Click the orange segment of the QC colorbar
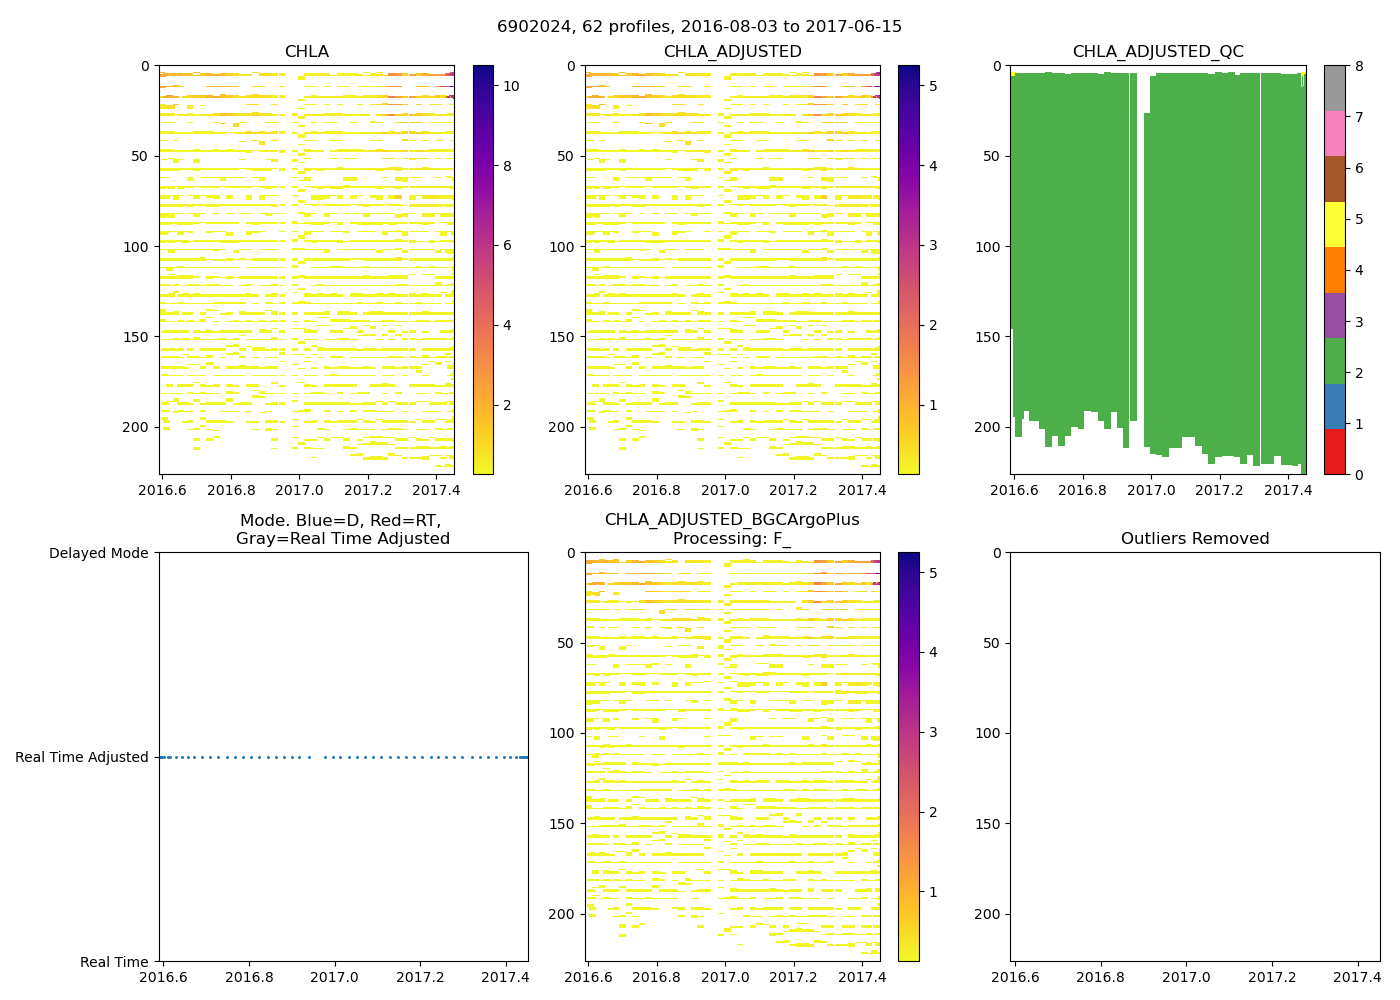Image resolution: width=1400 pixels, height=1000 pixels. (x=1334, y=270)
